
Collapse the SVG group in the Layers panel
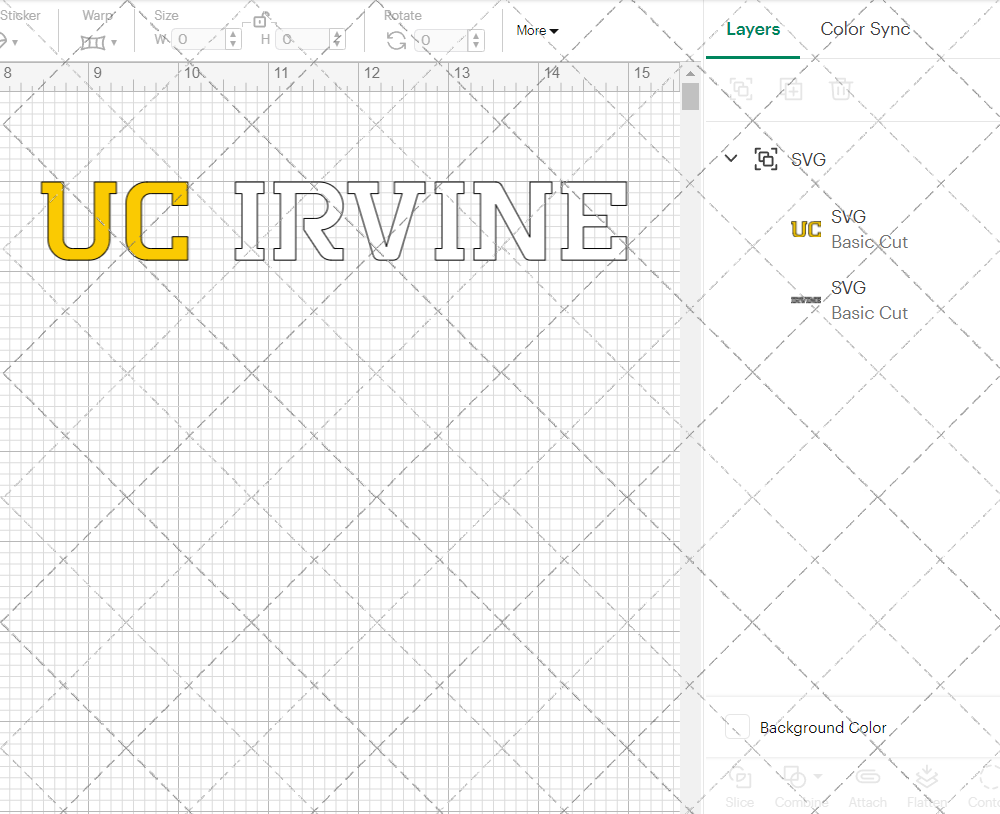730,159
